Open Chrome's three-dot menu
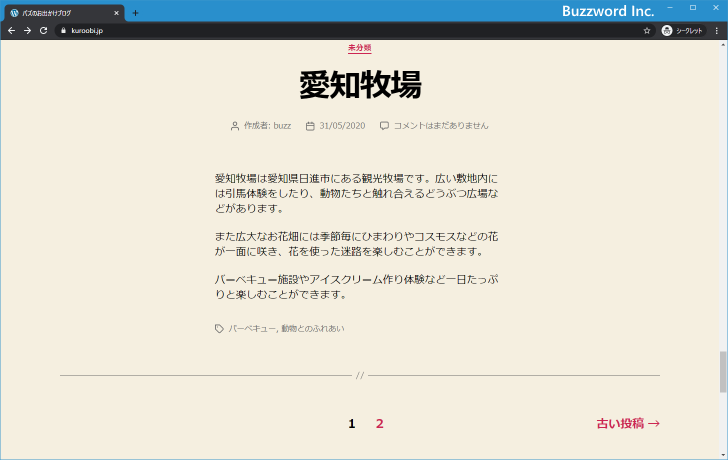 (717, 31)
